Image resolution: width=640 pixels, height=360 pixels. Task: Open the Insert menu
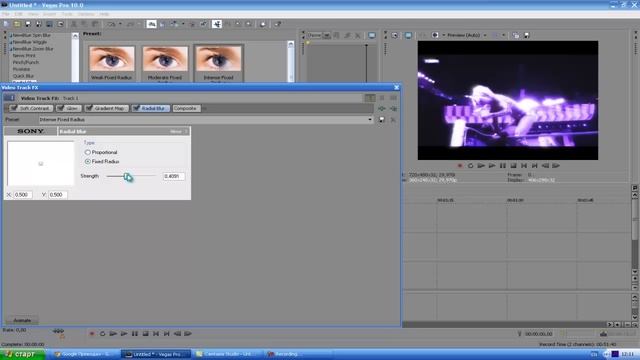[x=49, y=14]
